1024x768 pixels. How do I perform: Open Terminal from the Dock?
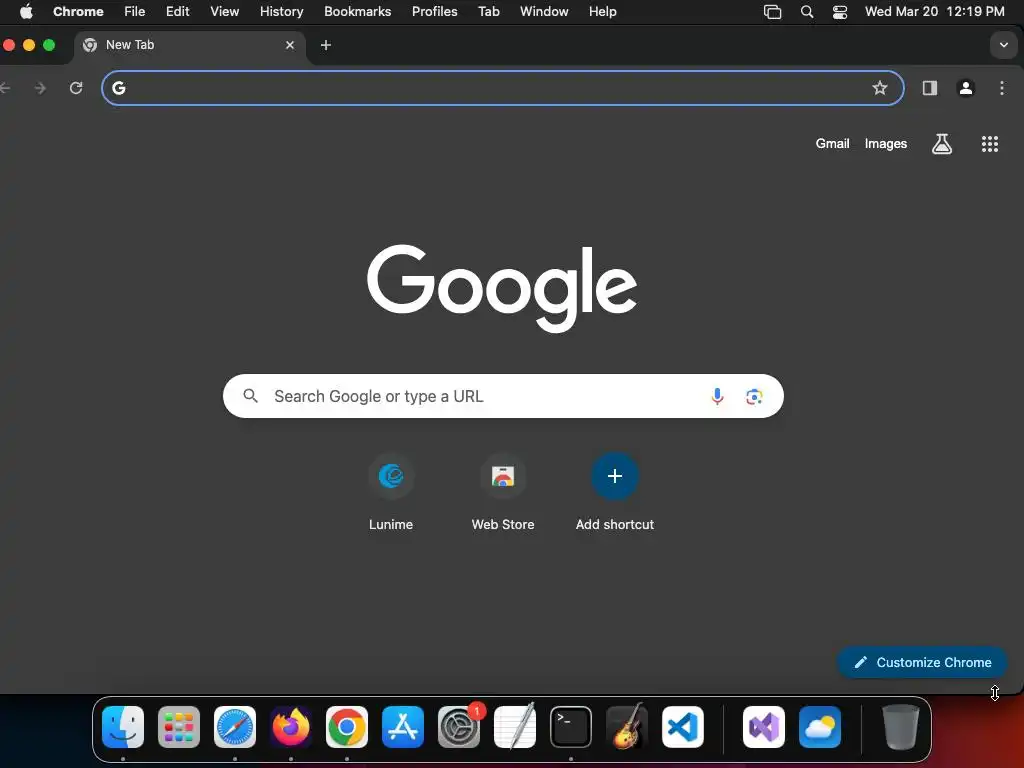click(x=571, y=727)
